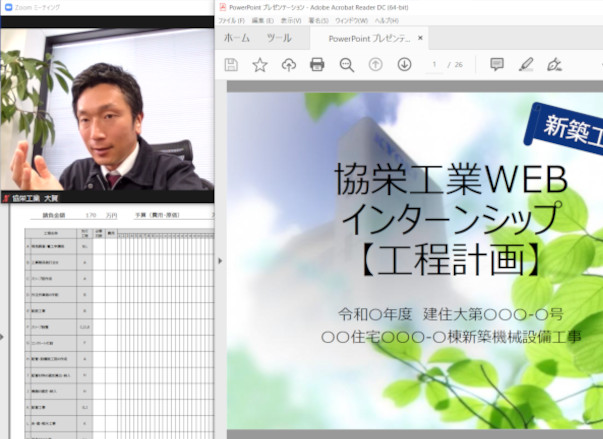Viewport: 603px width, 439px height.
Task: Click the 〇〇住宅 新築機械設備工事 text line
Action: pyautogui.click(x=451, y=337)
